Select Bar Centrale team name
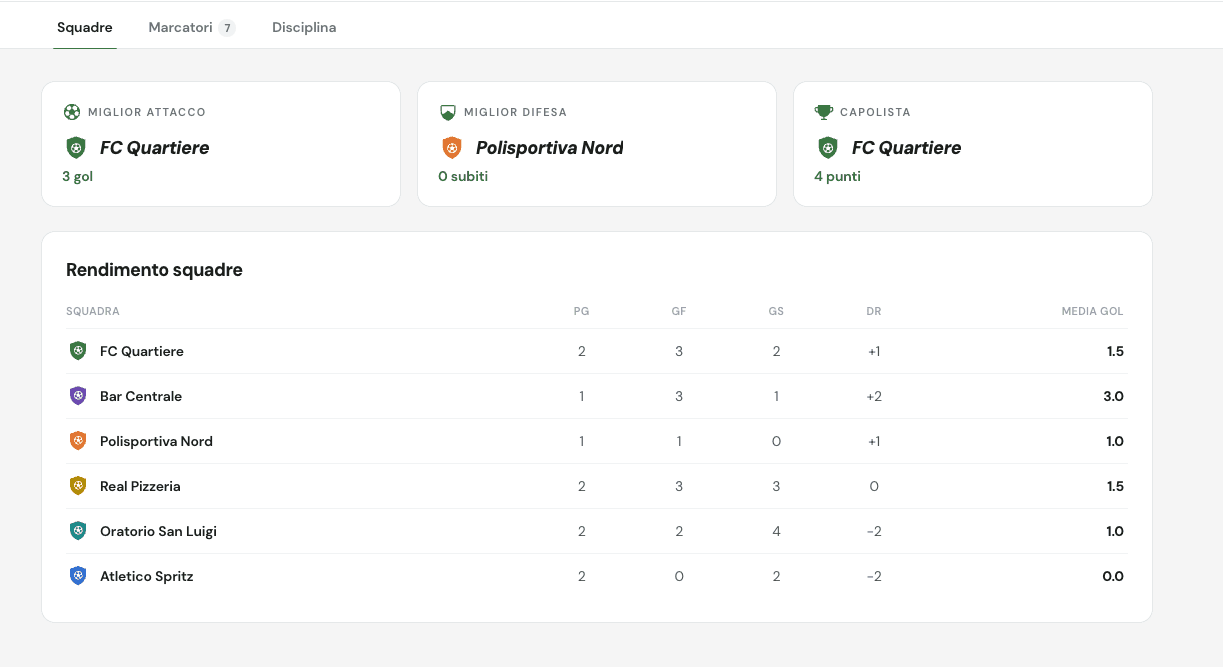This screenshot has width=1223, height=667. [141, 396]
